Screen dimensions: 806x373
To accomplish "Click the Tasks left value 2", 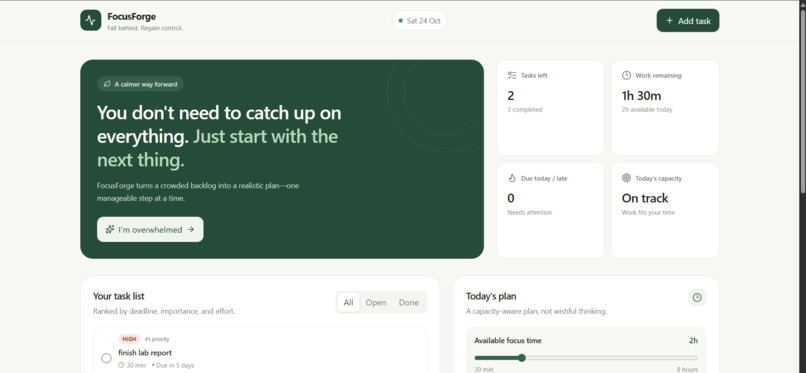I will tap(510, 96).
